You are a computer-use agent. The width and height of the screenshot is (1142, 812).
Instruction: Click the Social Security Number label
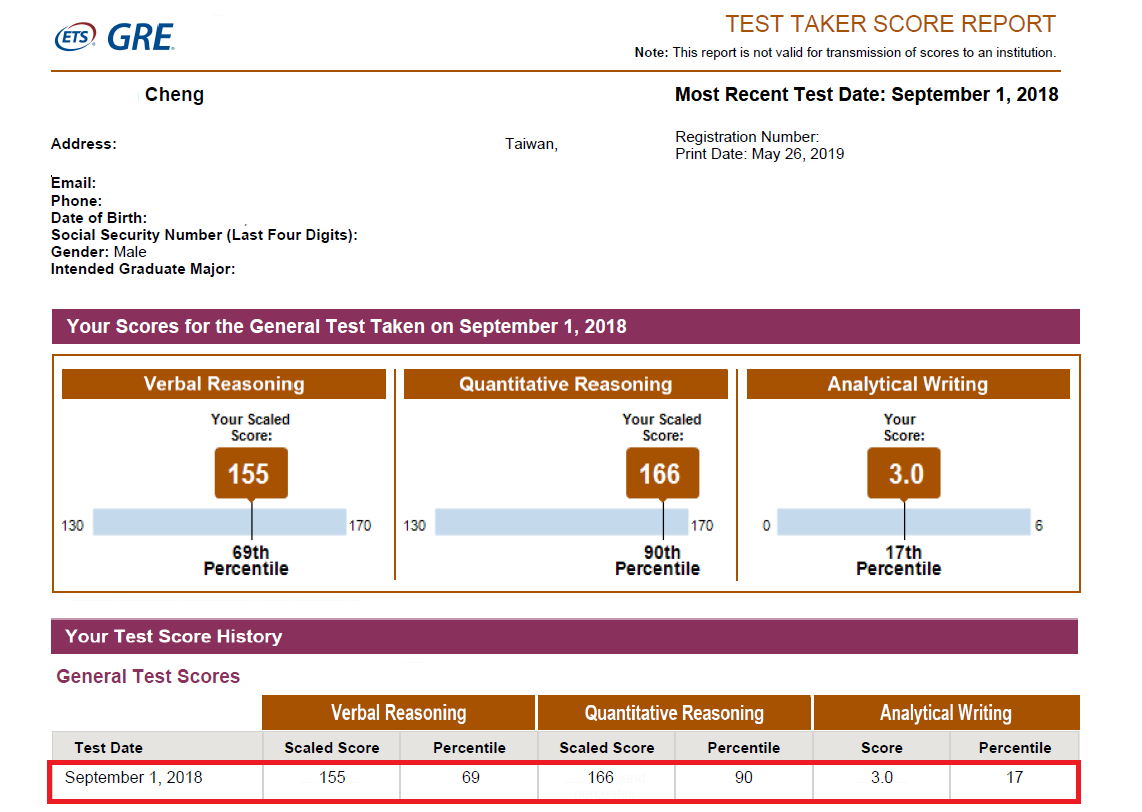(204, 235)
